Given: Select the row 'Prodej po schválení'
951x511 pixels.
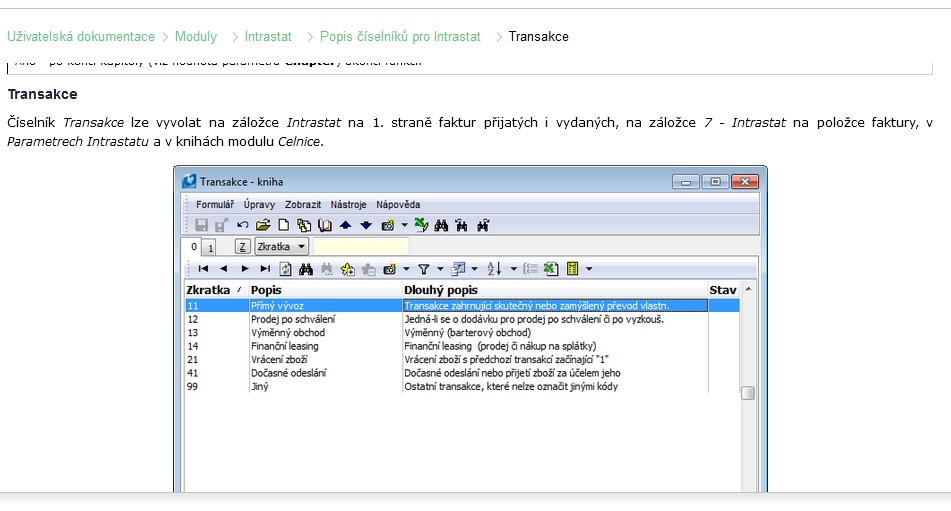Looking at the screenshot, I should click(462, 319).
